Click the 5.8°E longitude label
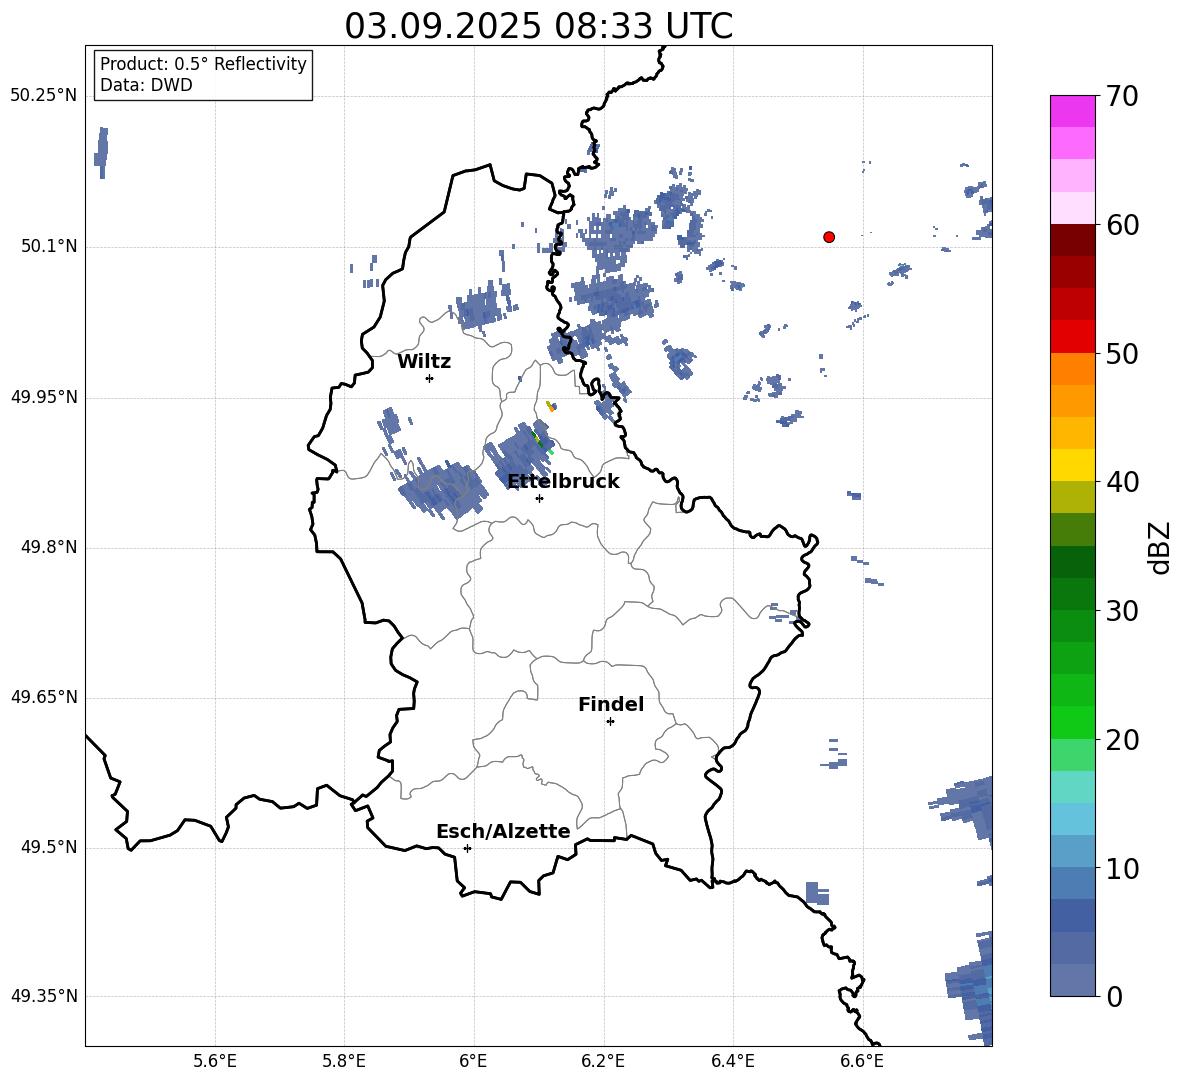 coord(344,1061)
